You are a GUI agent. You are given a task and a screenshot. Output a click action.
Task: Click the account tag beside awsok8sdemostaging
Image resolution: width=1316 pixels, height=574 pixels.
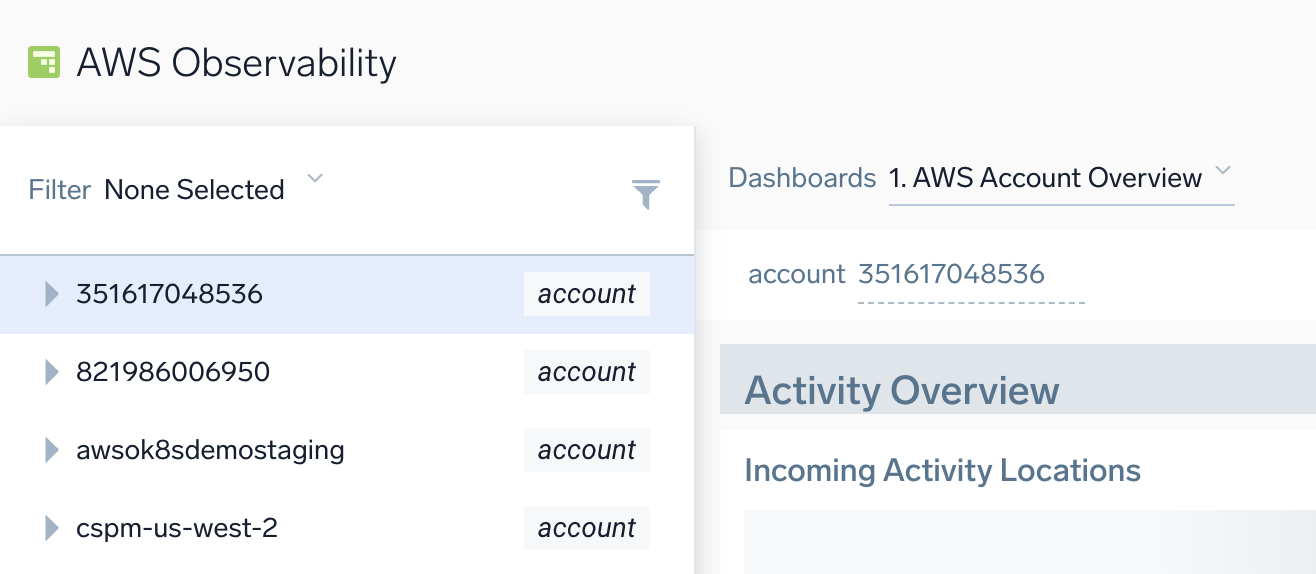click(x=587, y=450)
